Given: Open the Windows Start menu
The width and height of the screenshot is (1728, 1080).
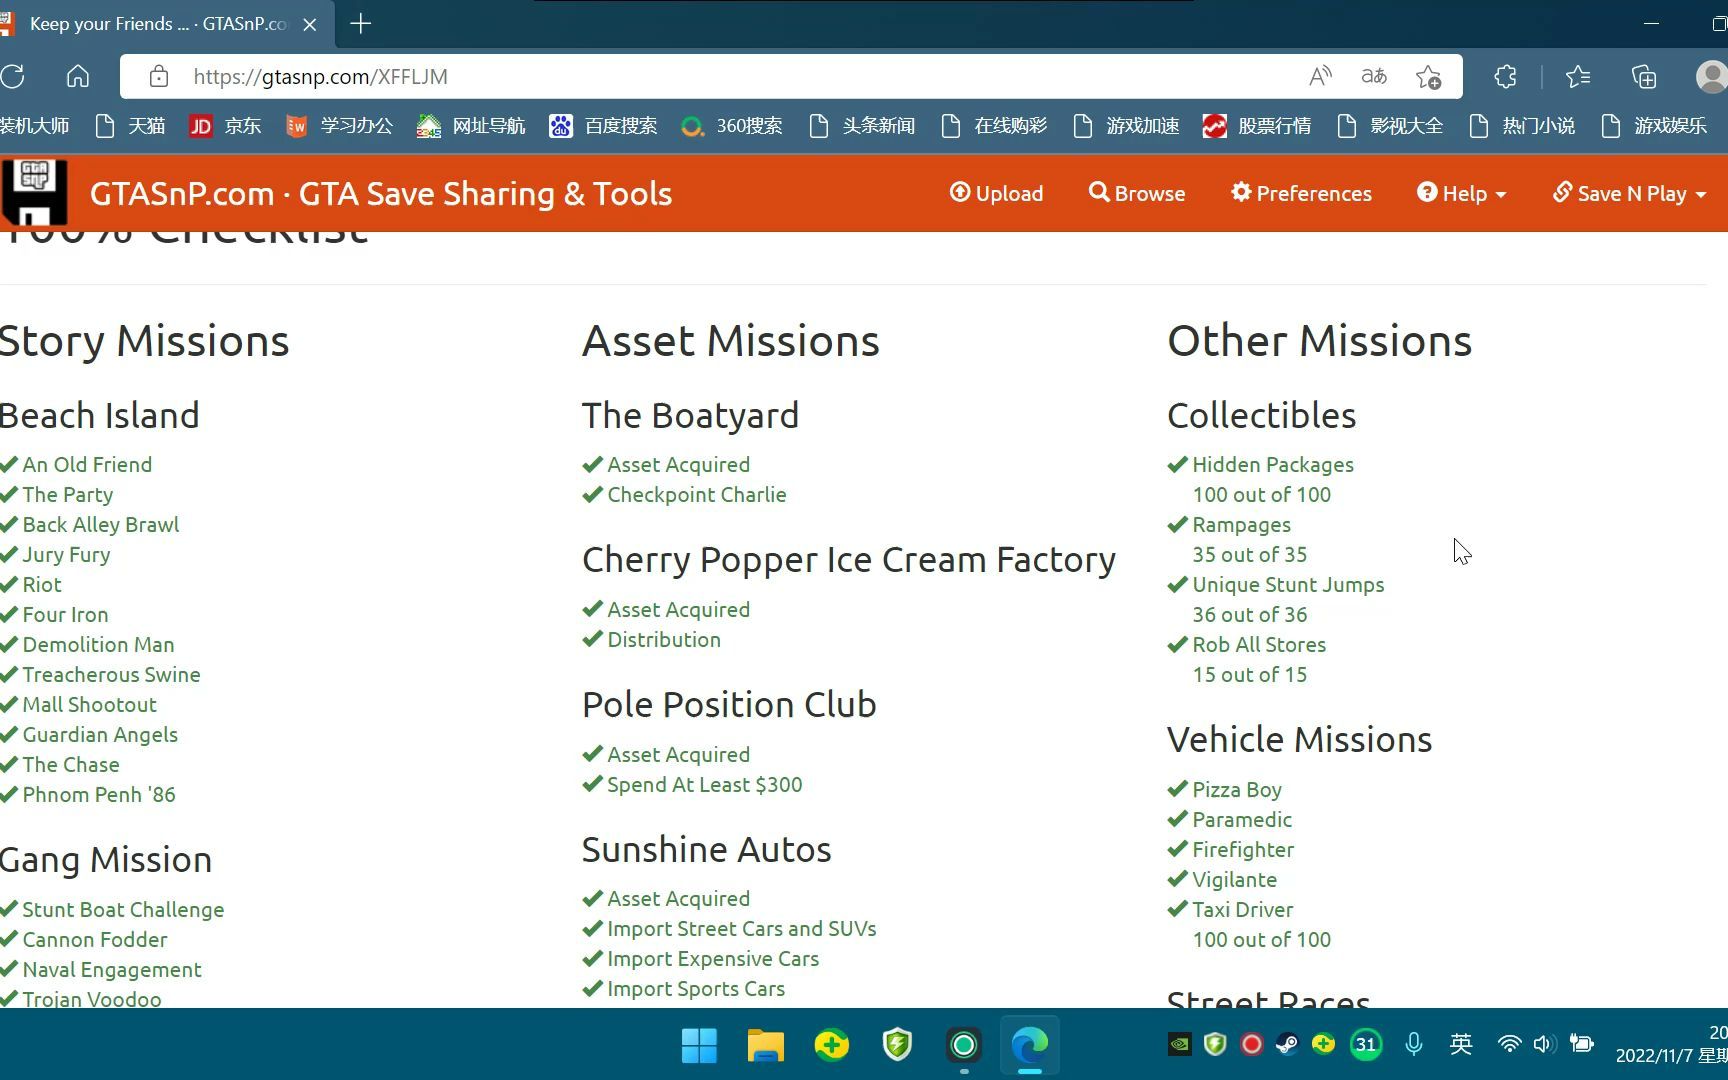Looking at the screenshot, I should point(699,1045).
